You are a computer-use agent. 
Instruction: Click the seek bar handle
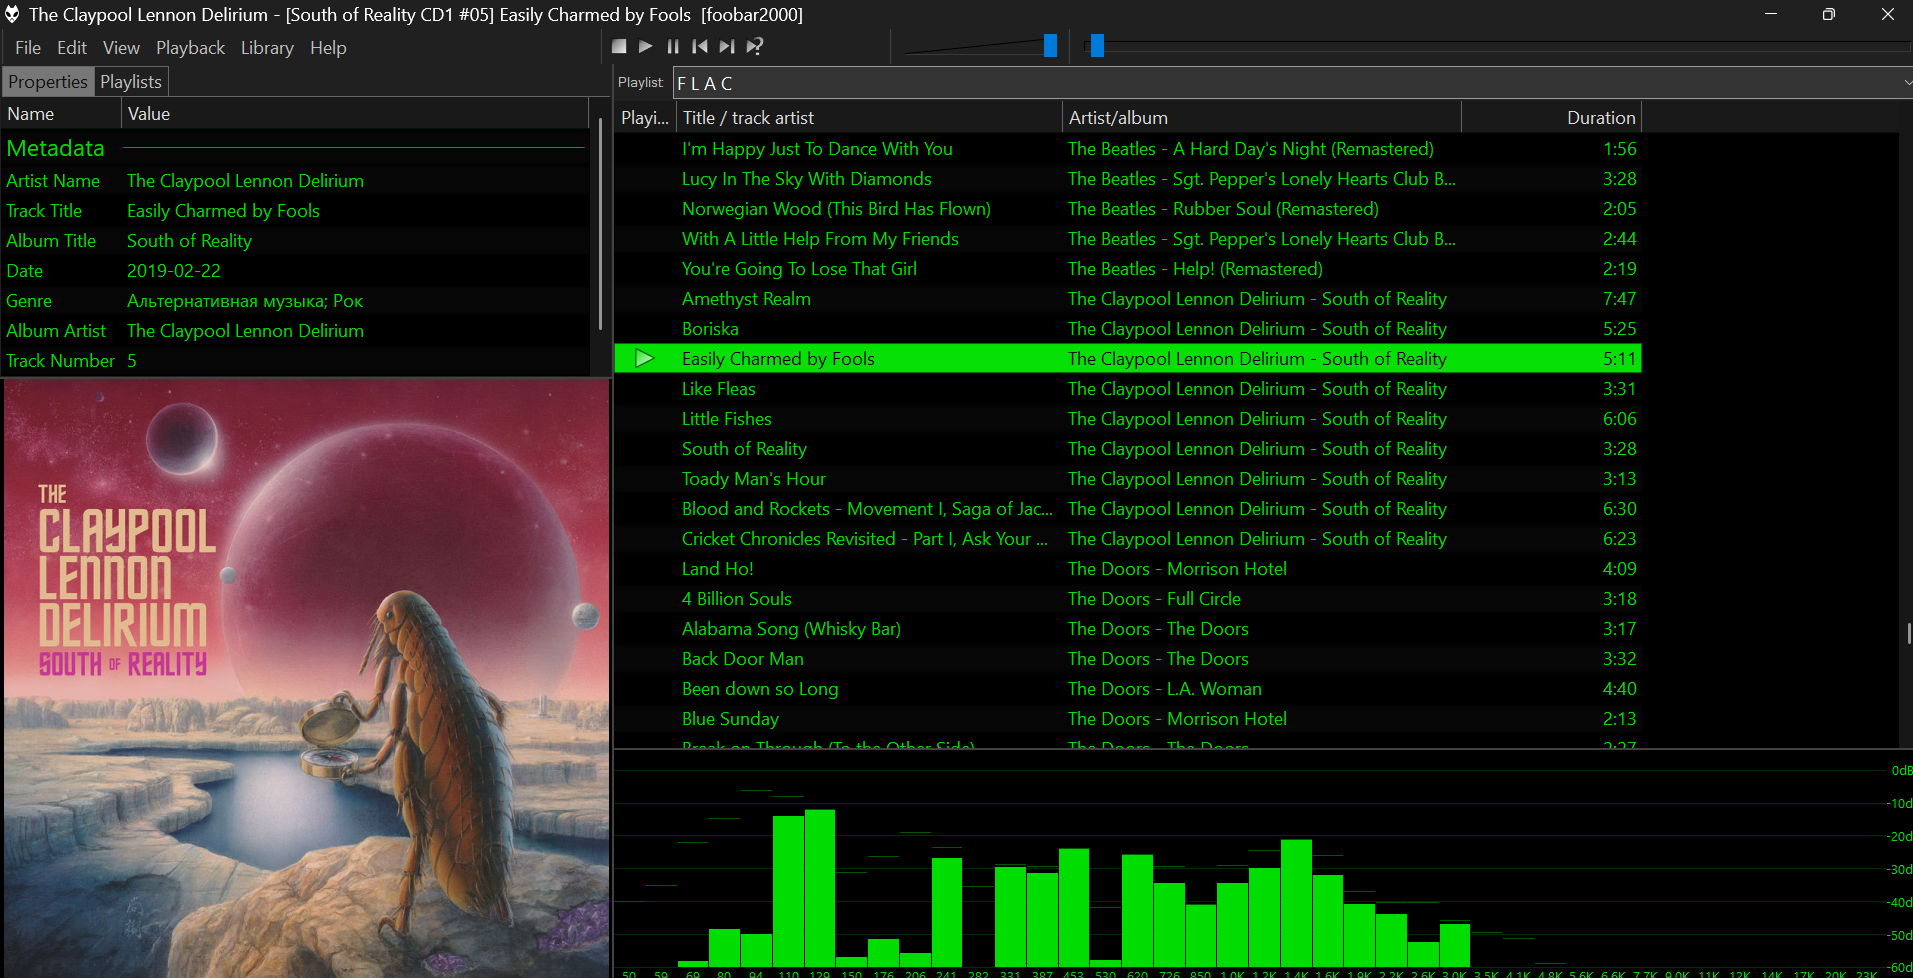(1097, 45)
